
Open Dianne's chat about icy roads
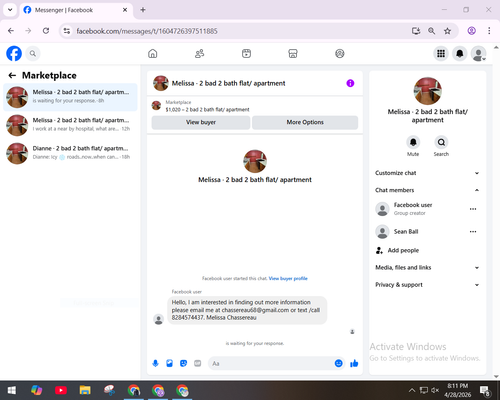70,154
